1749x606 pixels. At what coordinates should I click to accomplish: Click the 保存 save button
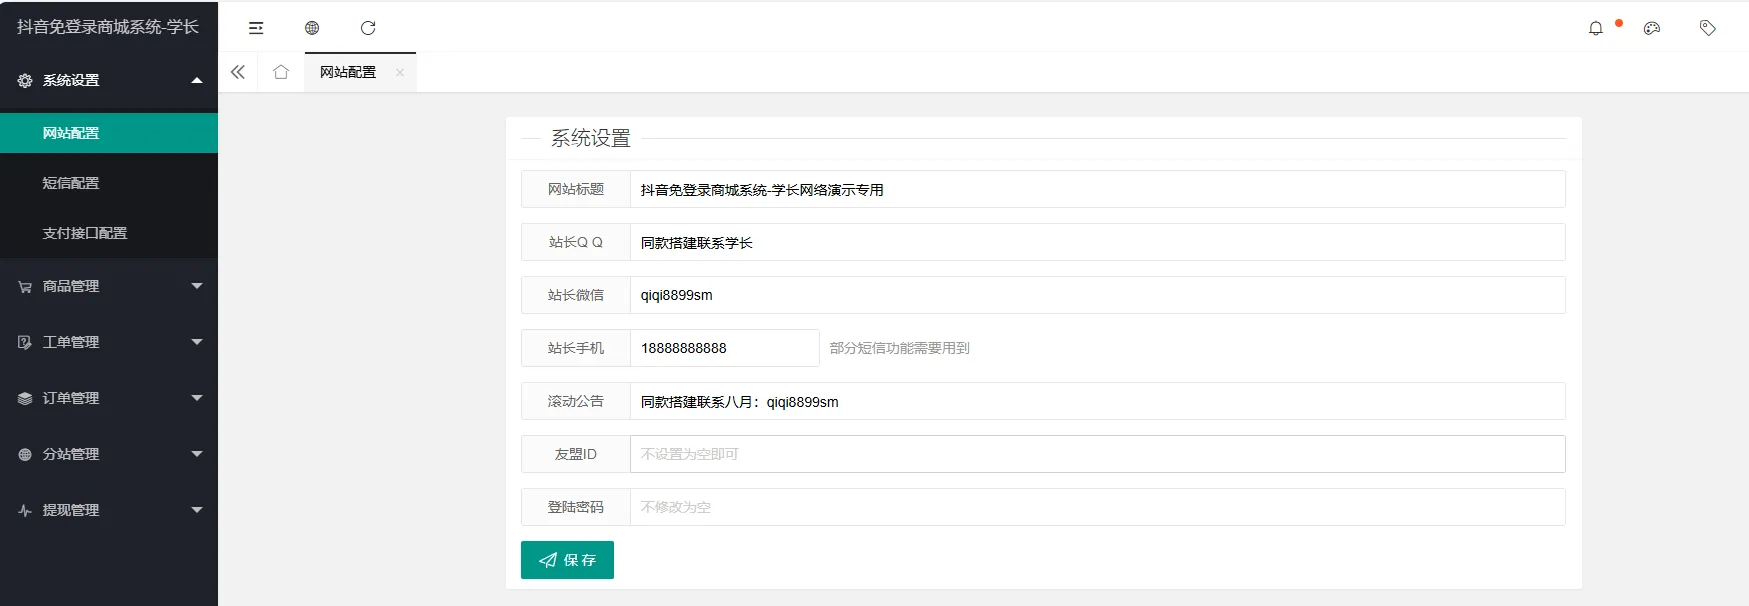pyautogui.click(x=567, y=560)
